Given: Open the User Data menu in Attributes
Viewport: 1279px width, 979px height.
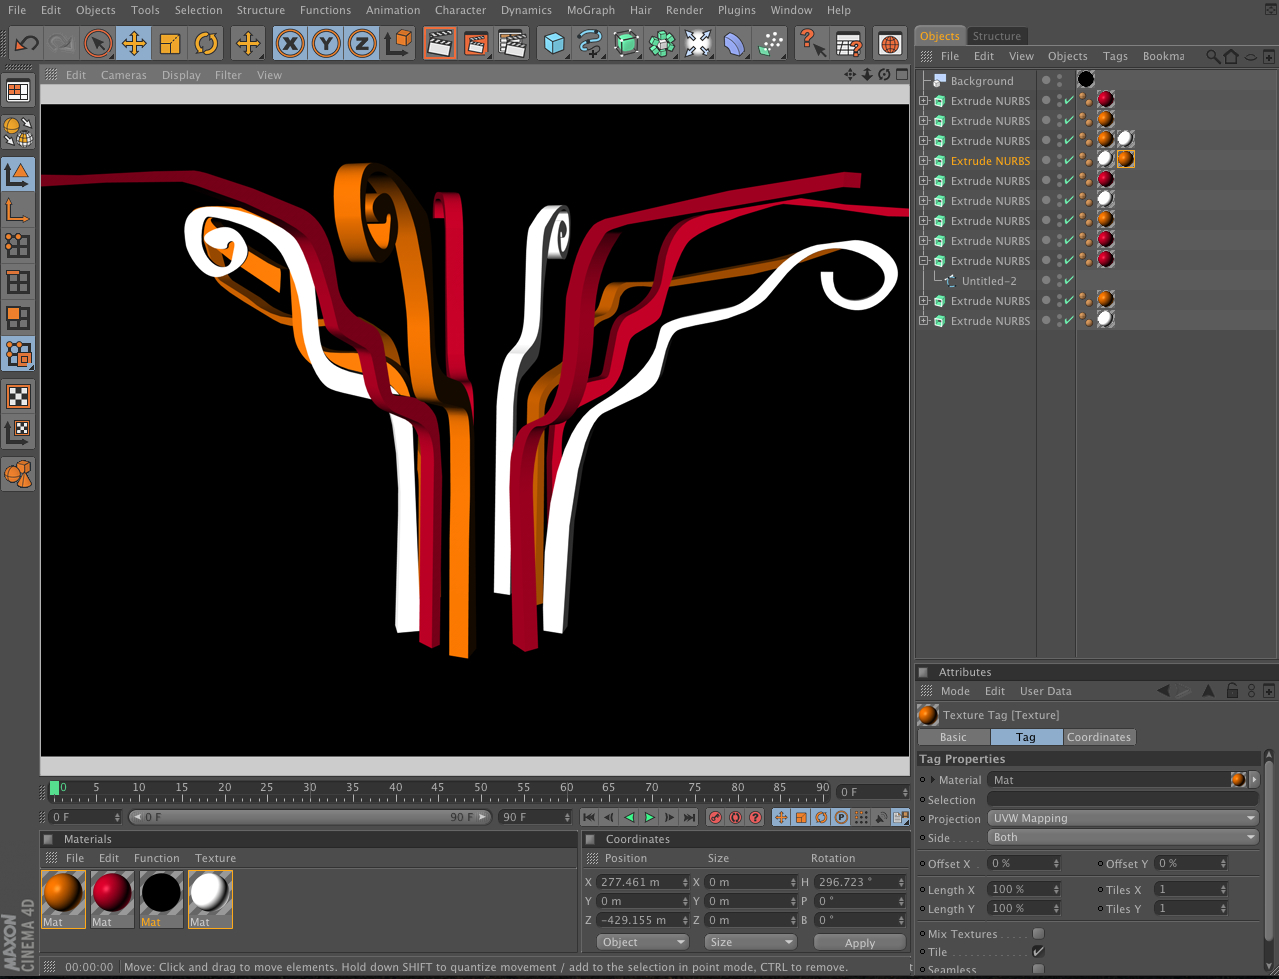Looking at the screenshot, I should (1045, 691).
